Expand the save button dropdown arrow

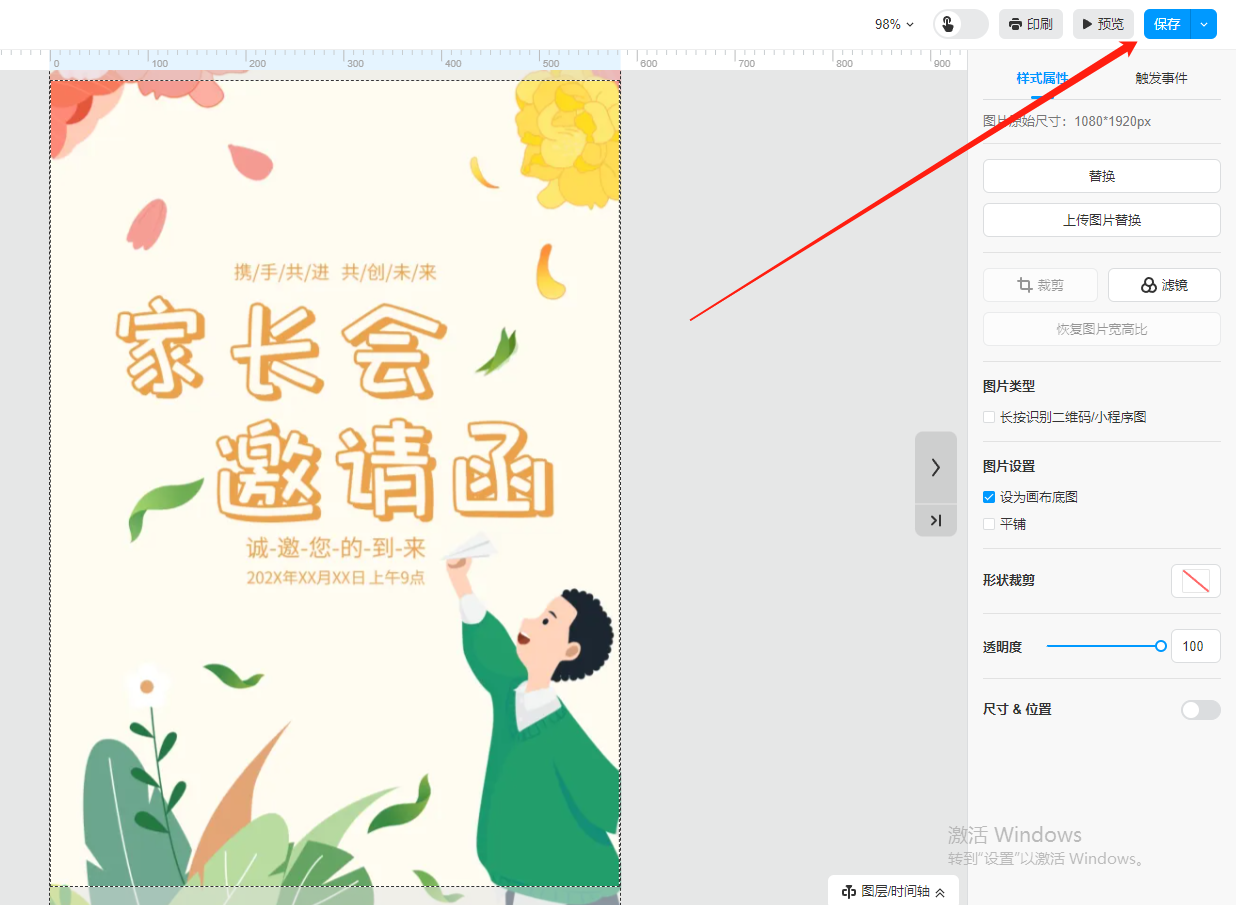(1204, 24)
